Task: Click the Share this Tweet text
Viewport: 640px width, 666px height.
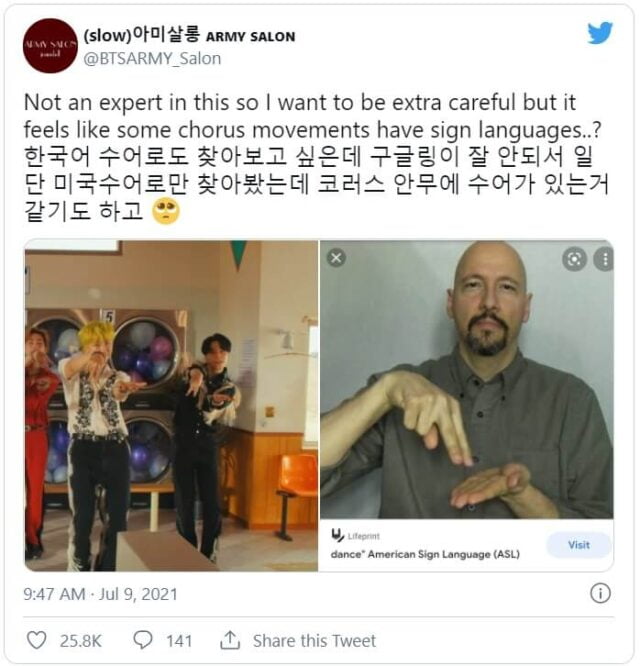Action: click(314, 641)
